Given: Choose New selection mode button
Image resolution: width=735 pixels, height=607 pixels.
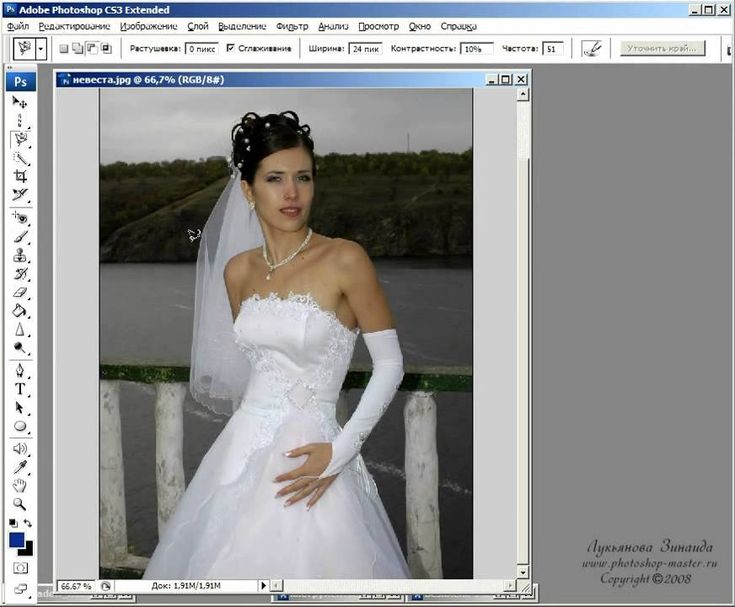Looking at the screenshot, I should pos(64,48).
